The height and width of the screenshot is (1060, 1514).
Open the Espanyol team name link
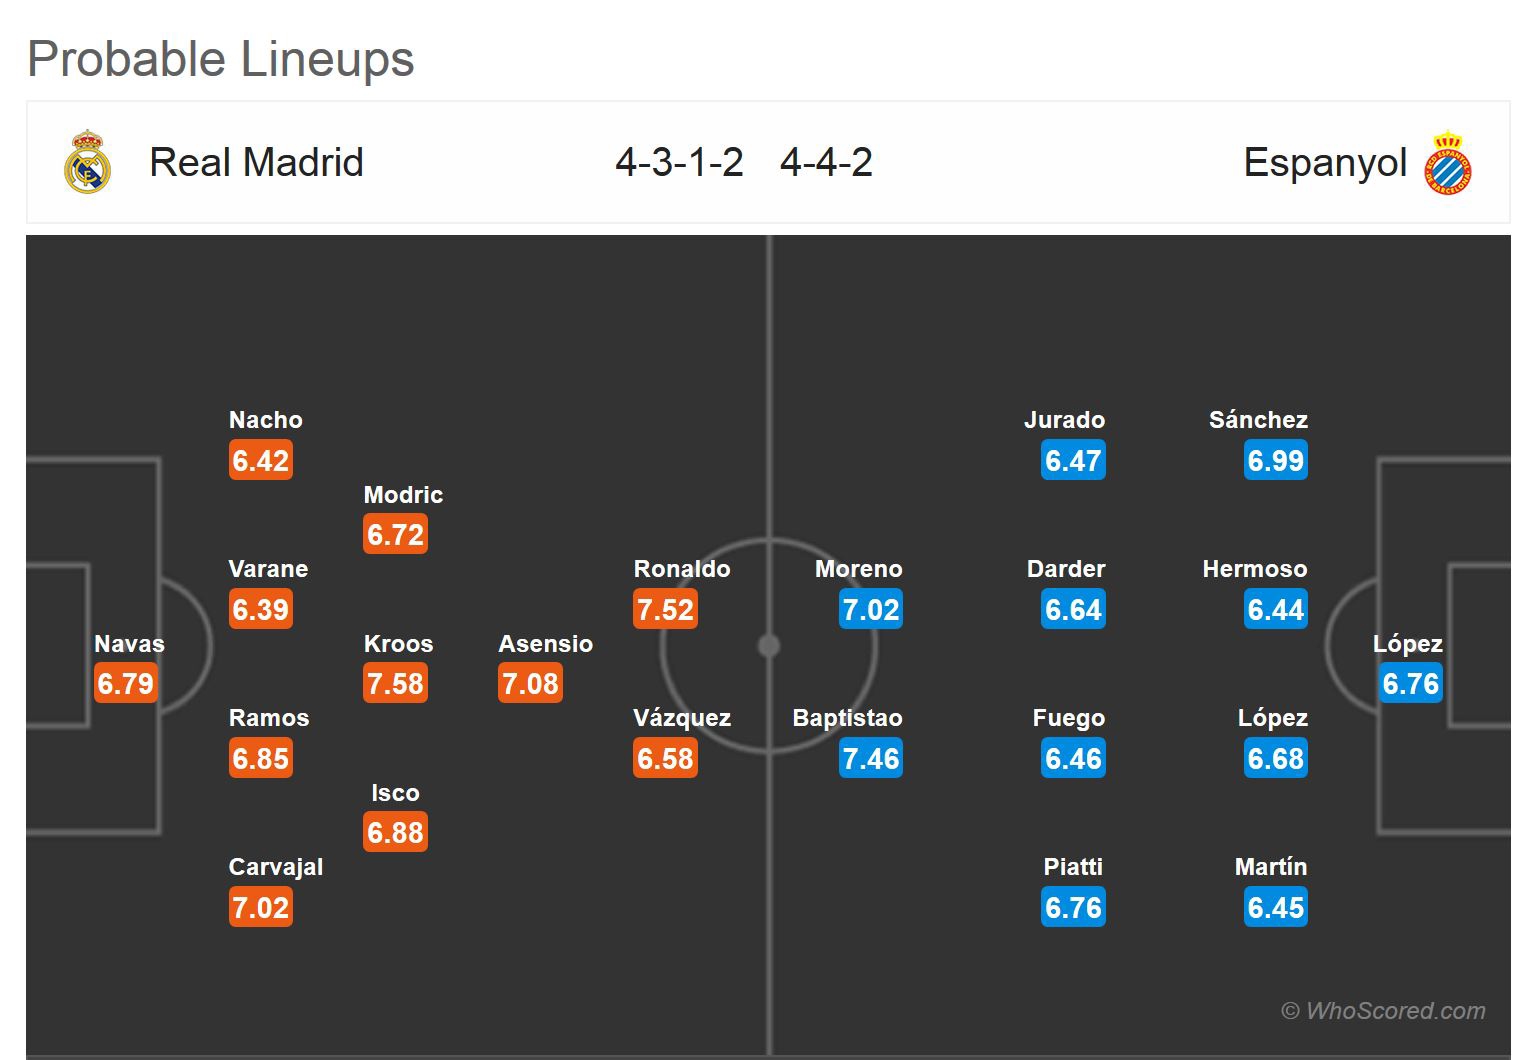tap(1324, 162)
